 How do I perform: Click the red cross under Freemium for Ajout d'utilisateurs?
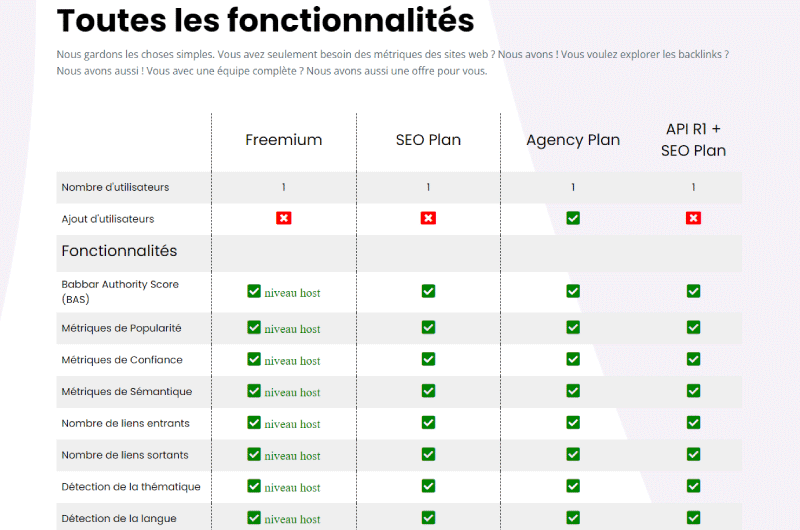pyautogui.click(x=284, y=218)
